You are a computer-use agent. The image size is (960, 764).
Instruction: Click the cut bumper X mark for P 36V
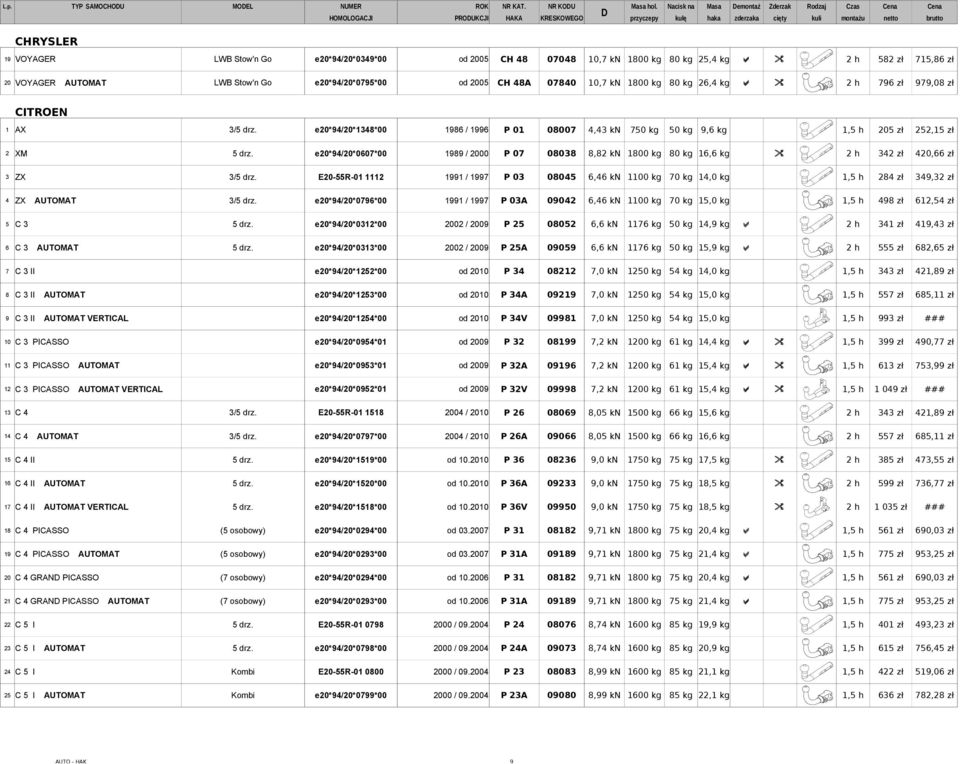pos(779,507)
